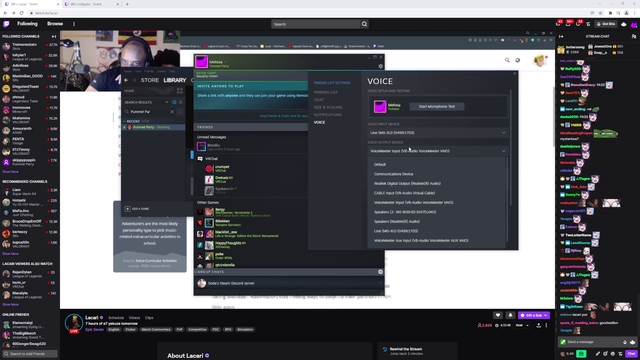Collapse the Followed Channels sidebar
Screen dimensions: 640x360
click(54, 36)
